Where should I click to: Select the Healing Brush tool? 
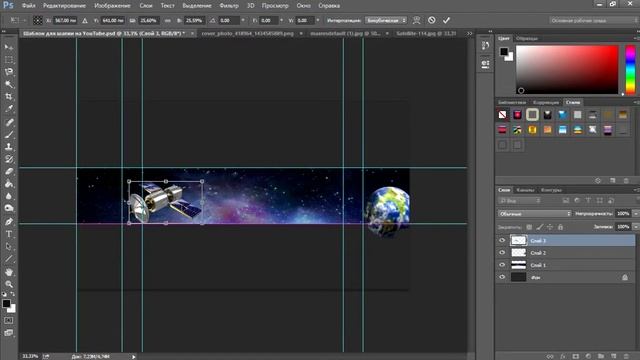(9, 122)
